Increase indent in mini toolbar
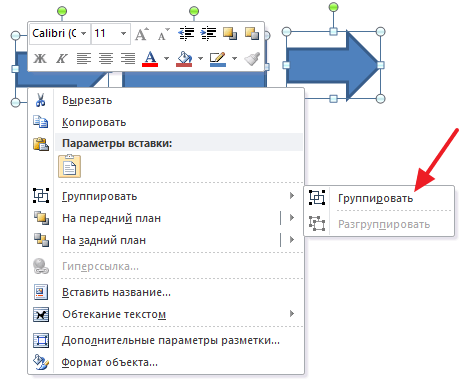This screenshot has width=462, height=382. pos(208,34)
